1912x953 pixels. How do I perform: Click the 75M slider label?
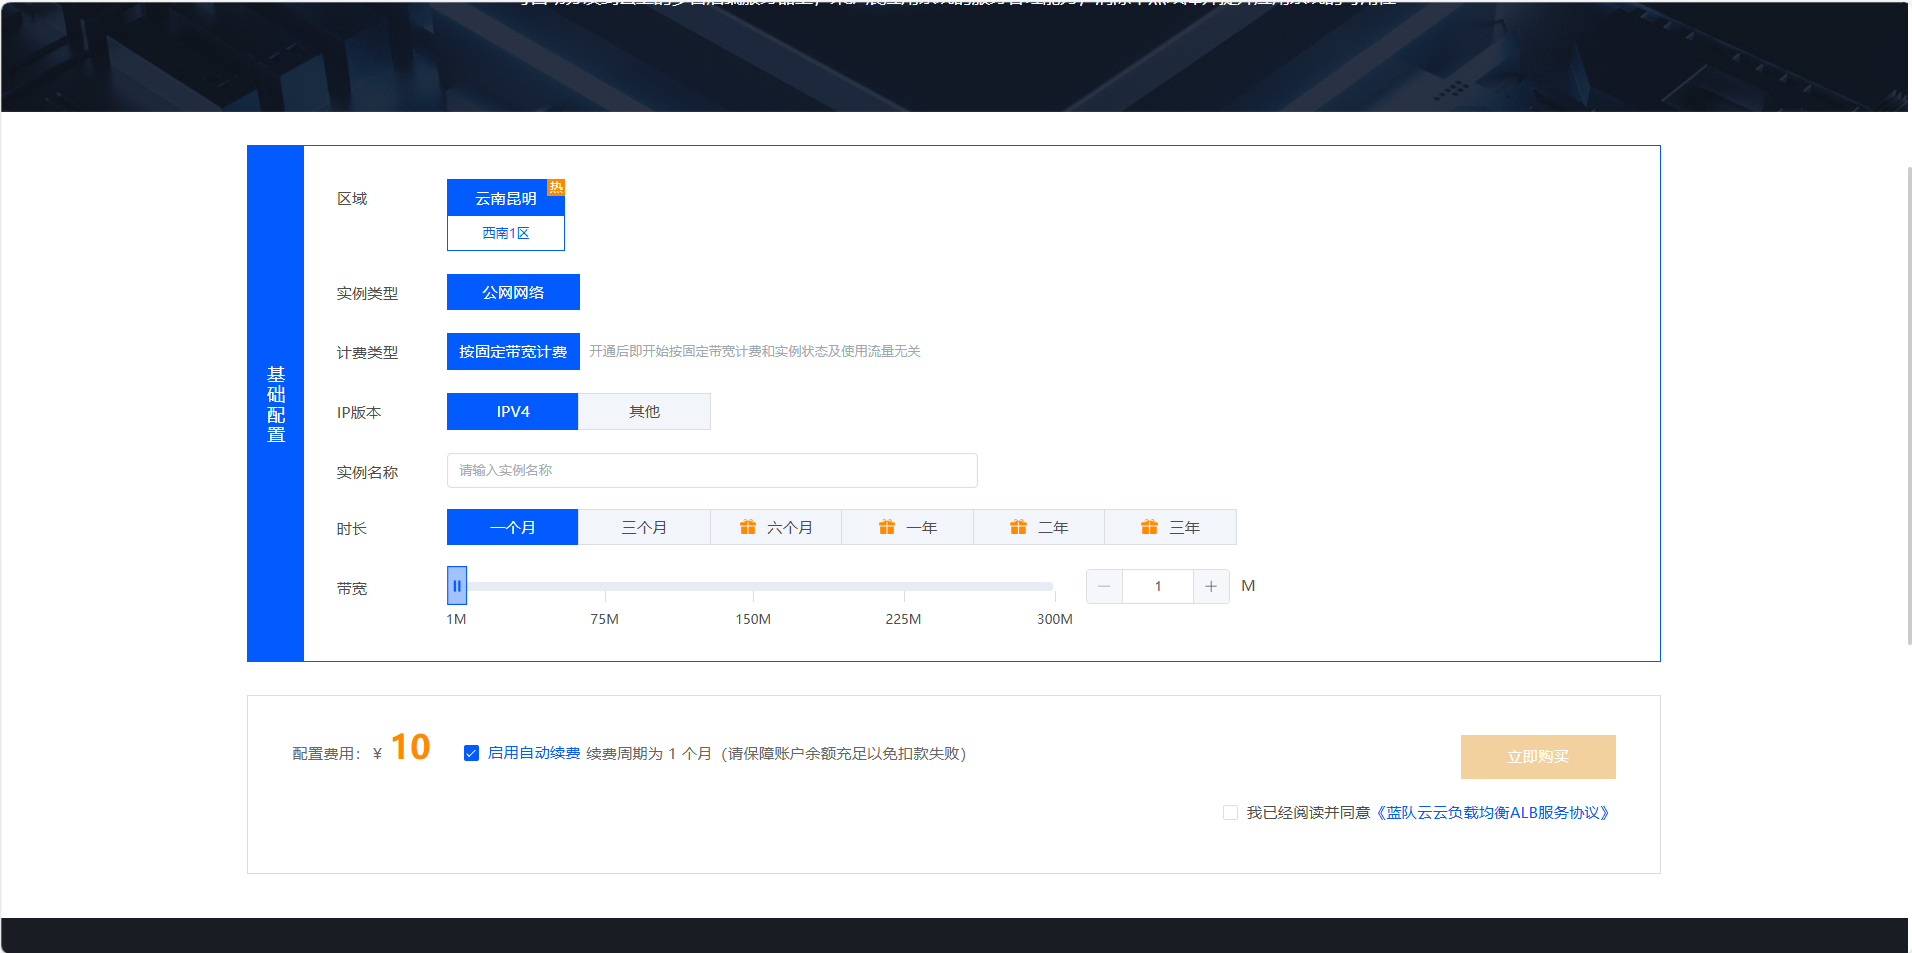pos(604,619)
